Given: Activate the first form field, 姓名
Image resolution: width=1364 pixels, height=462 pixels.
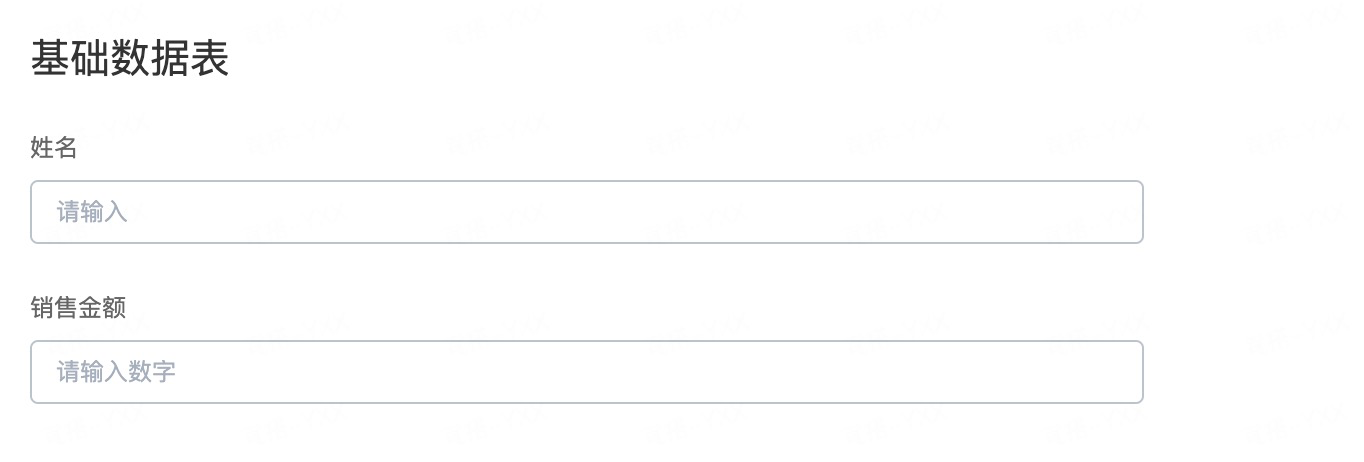Looking at the screenshot, I should pos(587,212).
